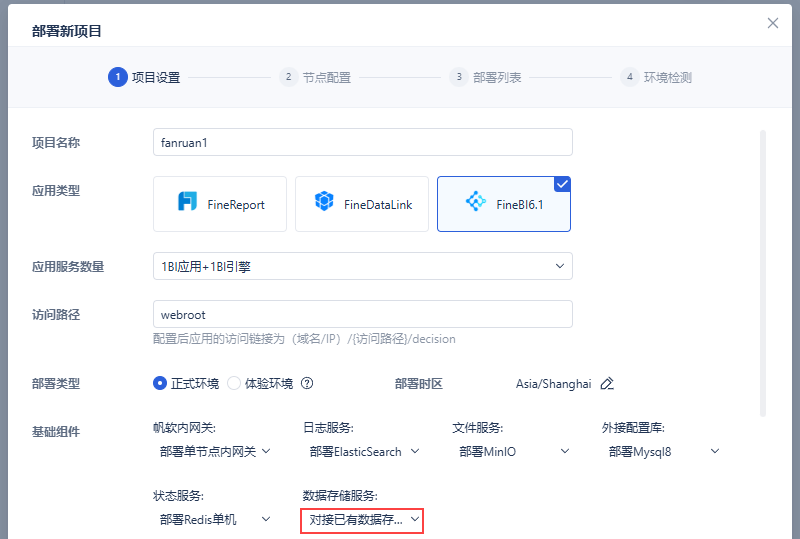
Task: Click the 项目名称 input field
Action: [363, 142]
